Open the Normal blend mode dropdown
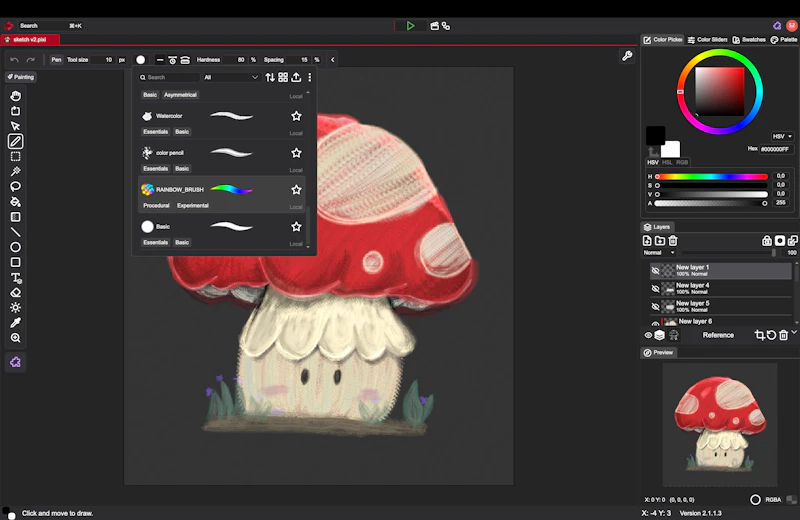Viewport: 800px width, 520px height. (659, 253)
